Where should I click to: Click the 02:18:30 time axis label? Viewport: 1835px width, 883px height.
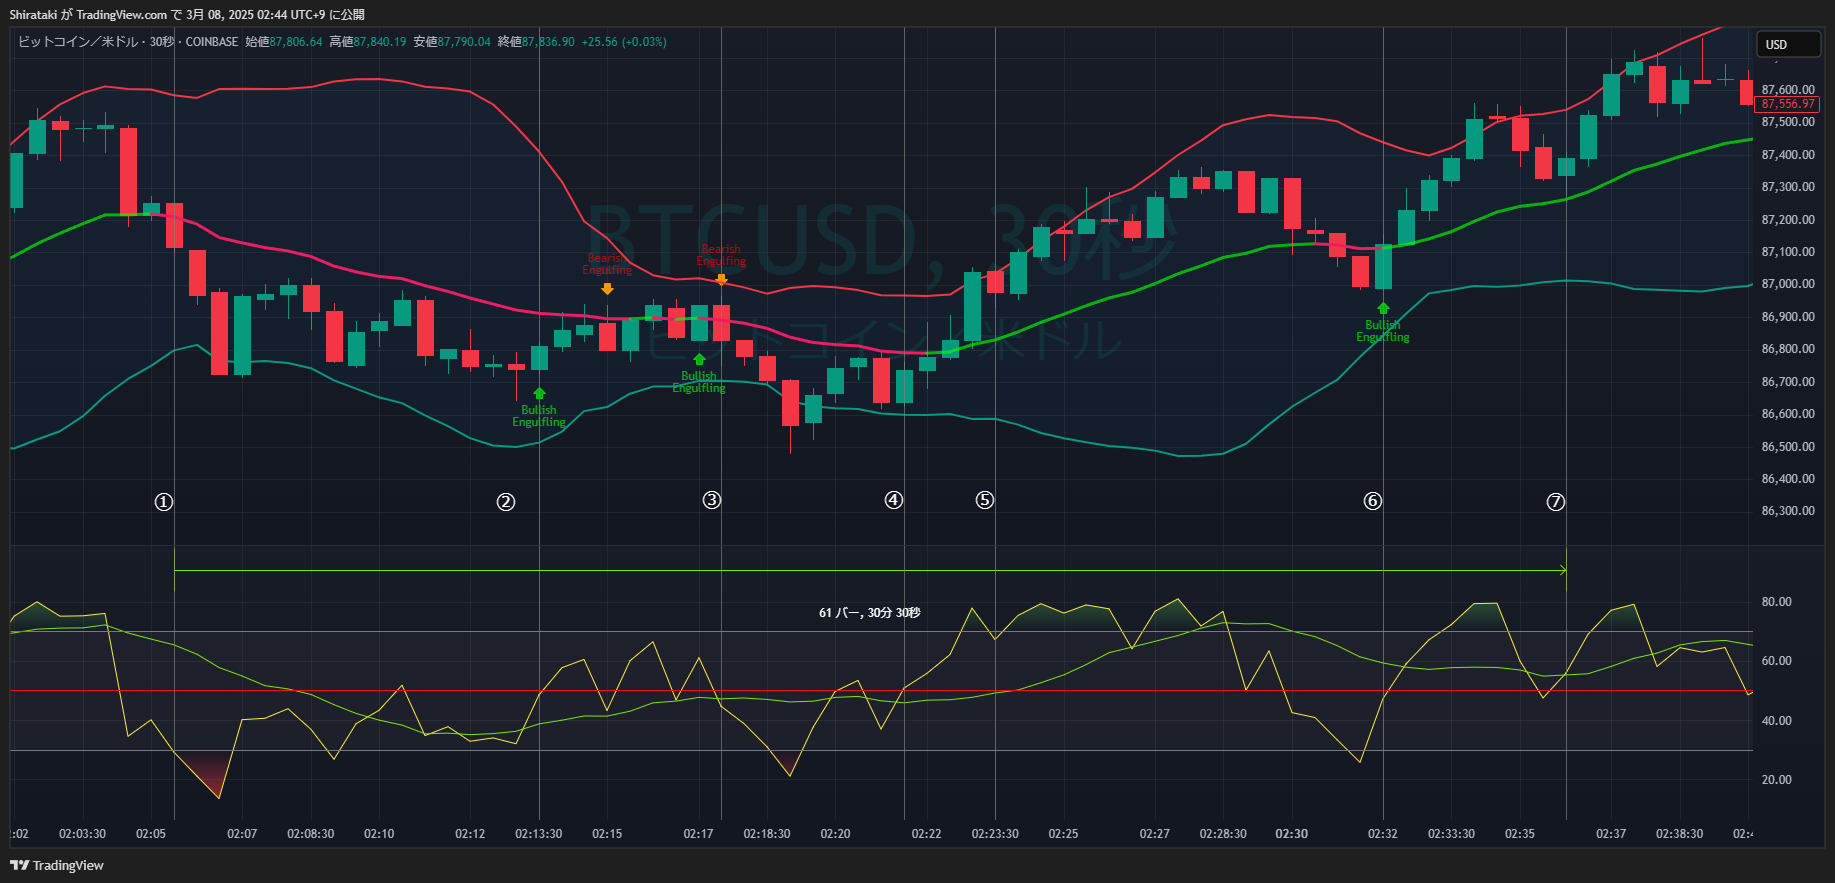[767, 834]
